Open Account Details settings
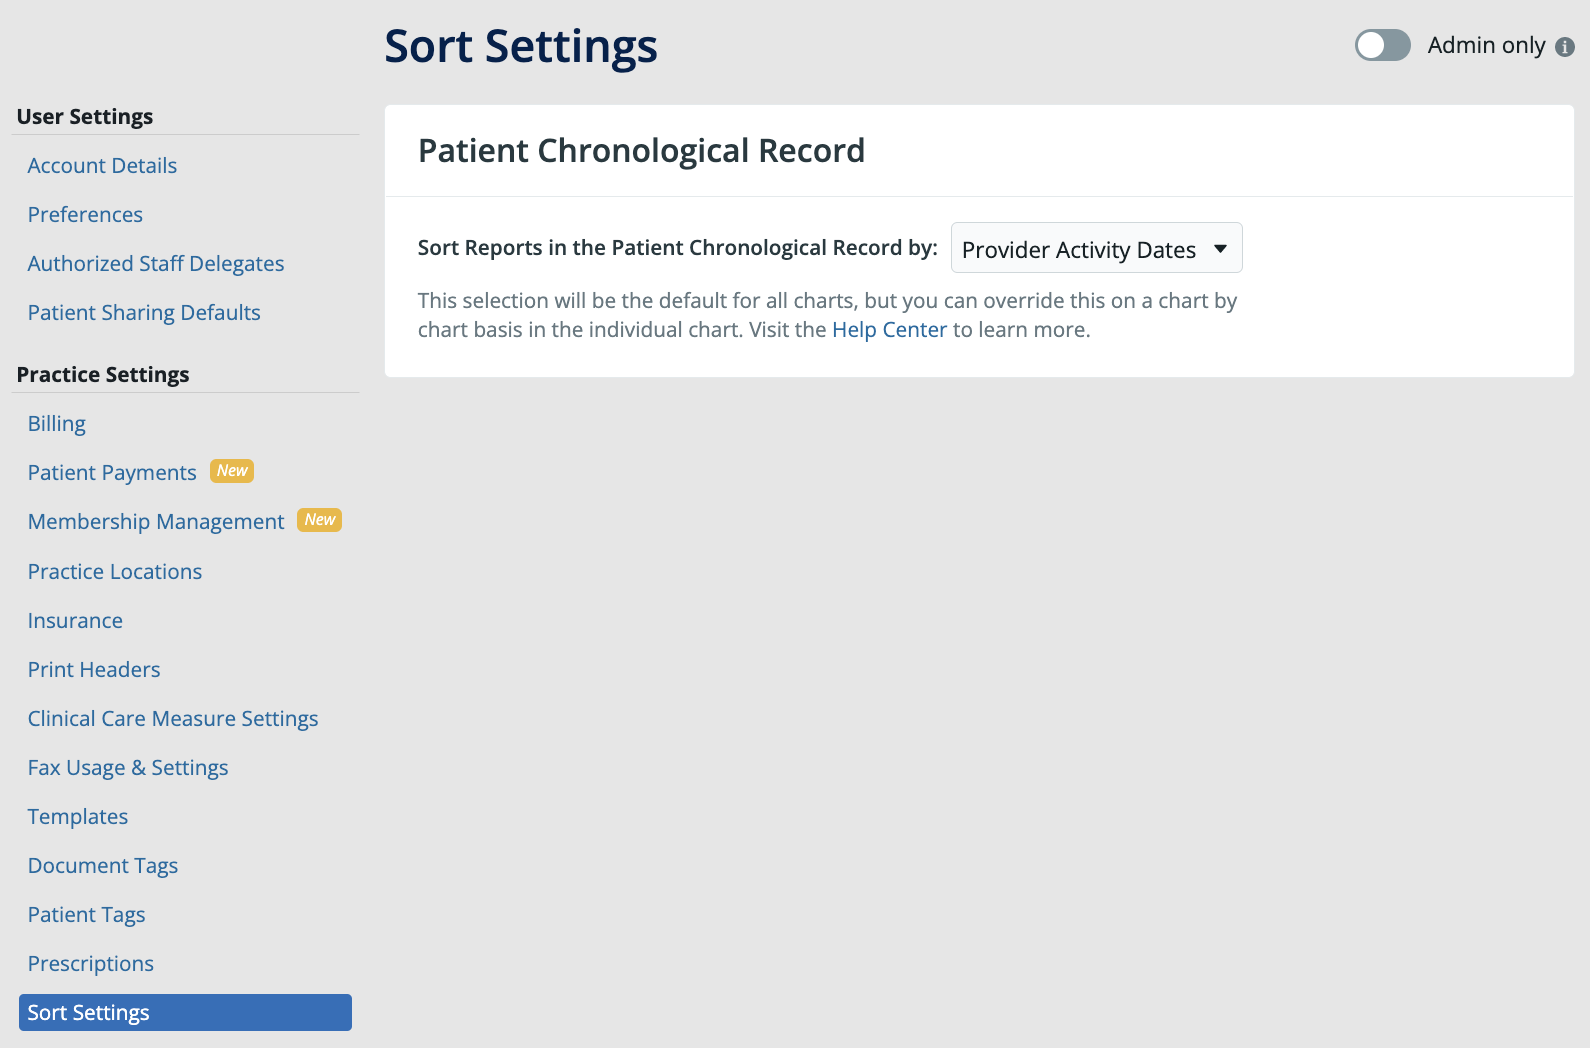The image size is (1590, 1048). click(102, 165)
